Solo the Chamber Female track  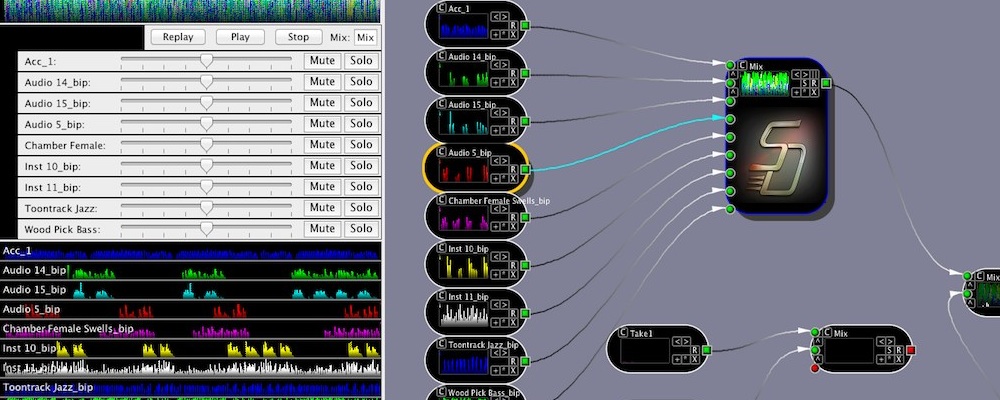coord(361,145)
